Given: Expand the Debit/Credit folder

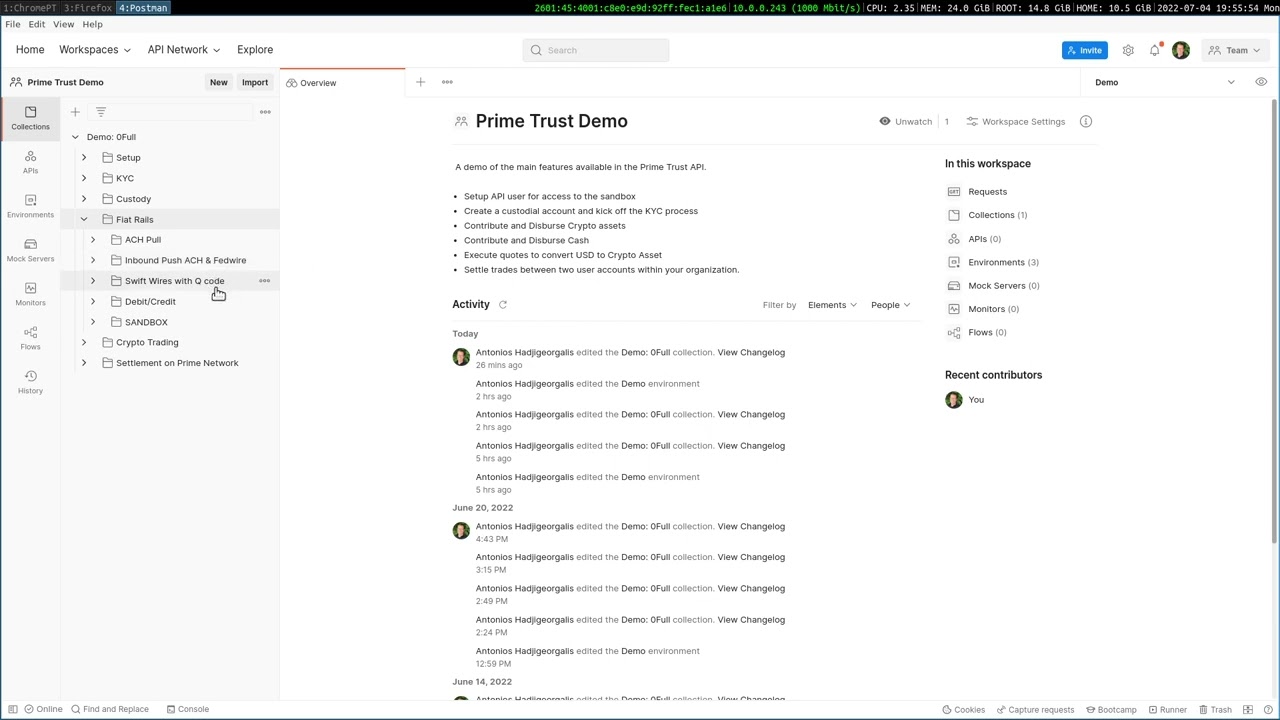Looking at the screenshot, I should pyautogui.click(x=93, y=301).
